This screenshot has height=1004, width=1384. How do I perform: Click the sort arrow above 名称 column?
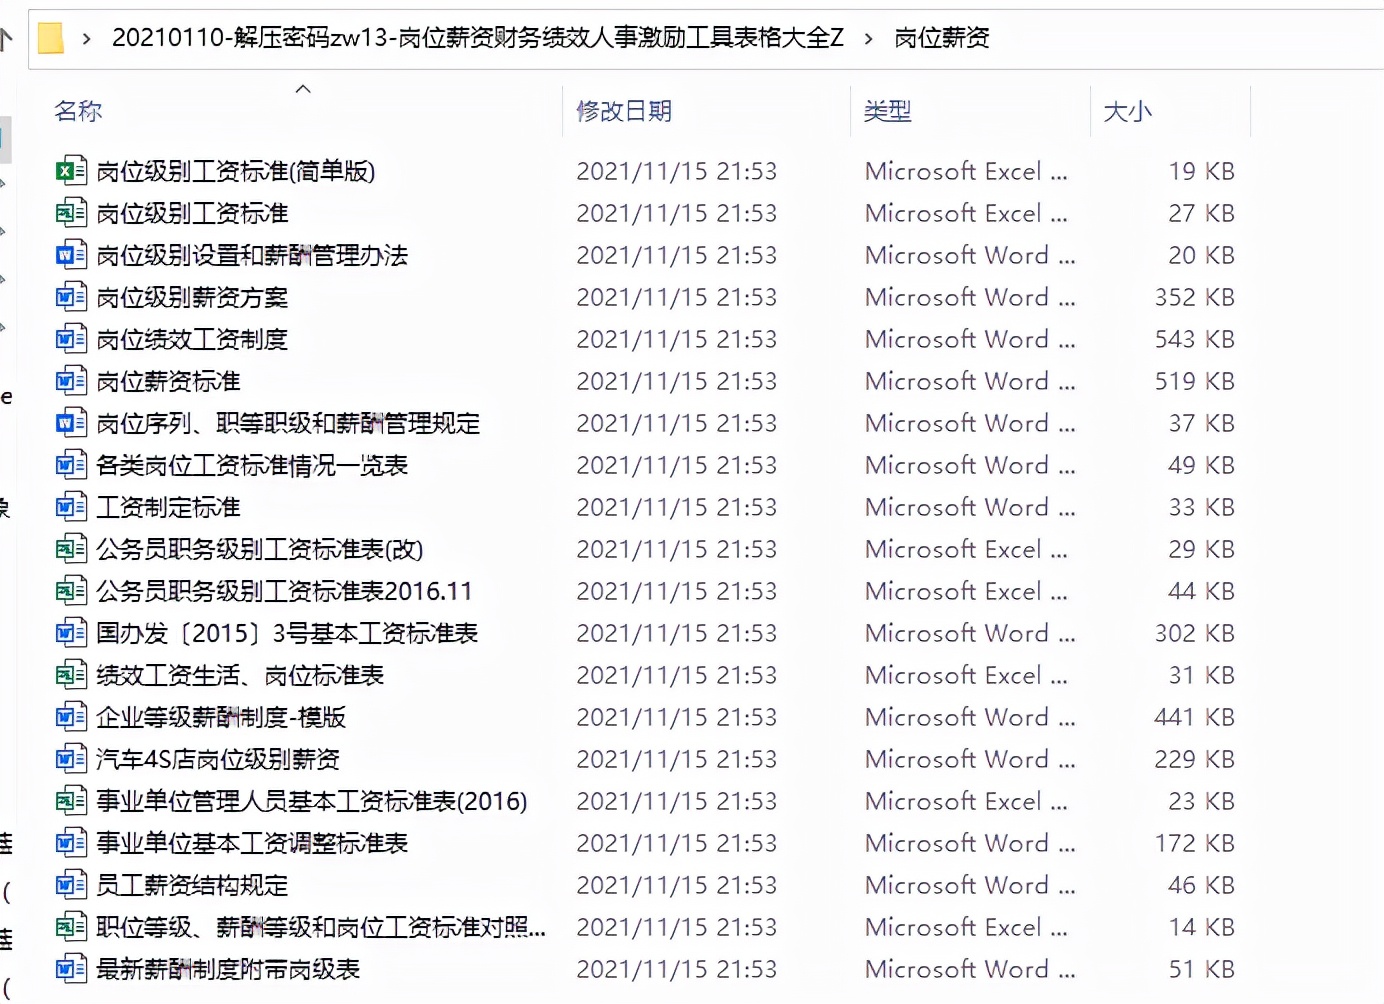coord(304,89)
